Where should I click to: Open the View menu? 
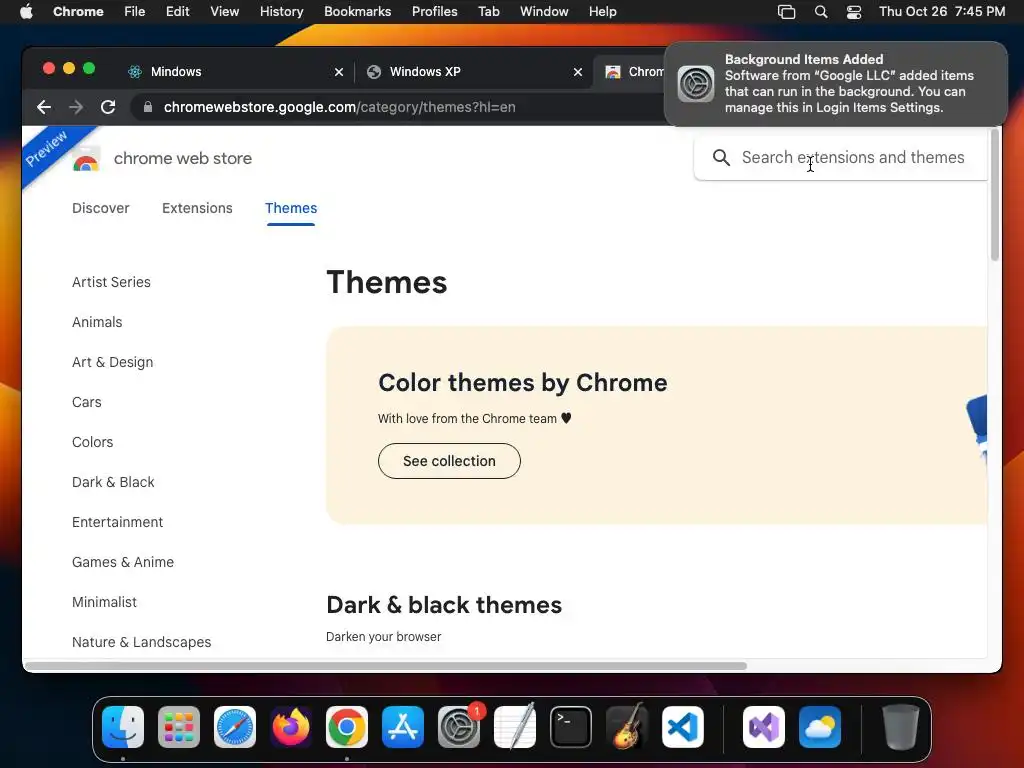click(x=225, y=12)
